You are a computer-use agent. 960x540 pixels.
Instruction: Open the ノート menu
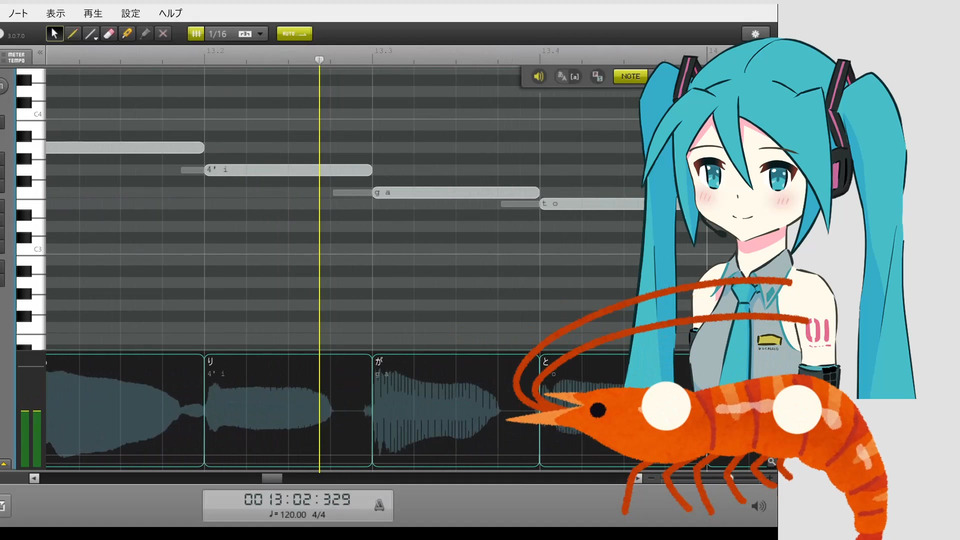(18, 13)
